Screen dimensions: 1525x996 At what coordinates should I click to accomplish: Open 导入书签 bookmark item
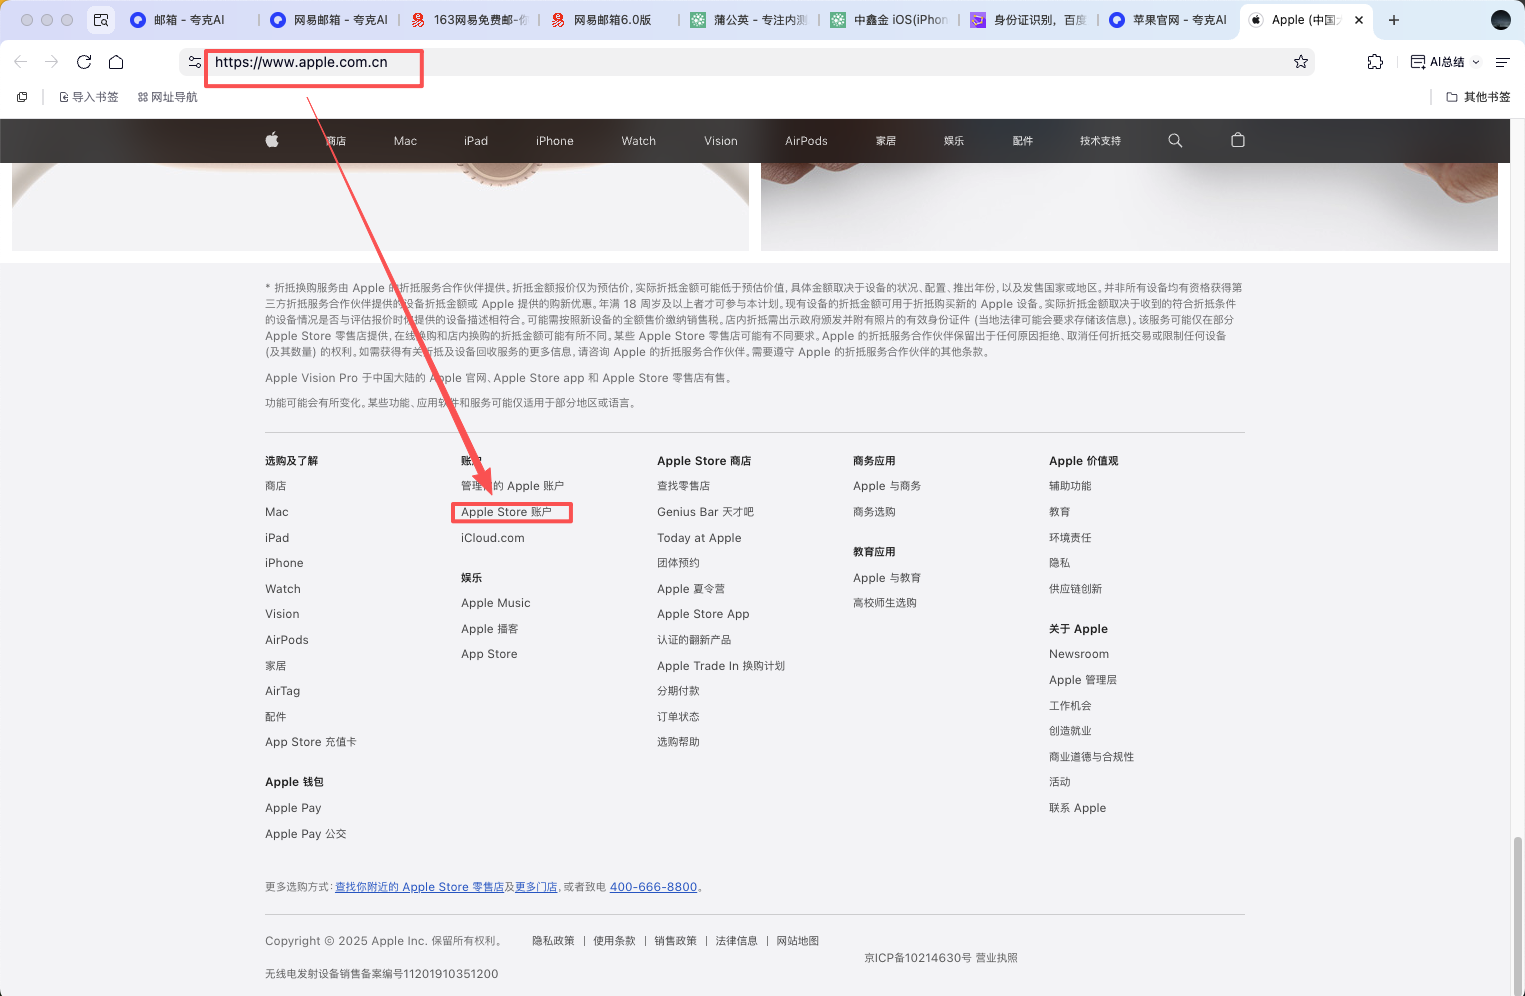(89, 97)
